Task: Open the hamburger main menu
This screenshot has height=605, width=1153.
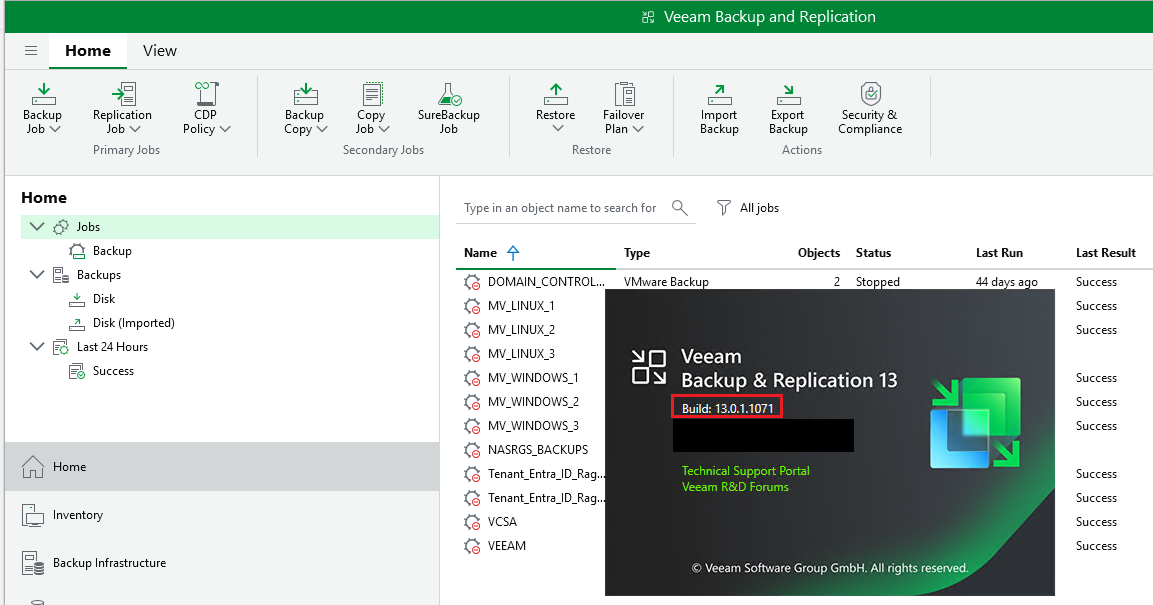Action: click(x=30, y=50)
